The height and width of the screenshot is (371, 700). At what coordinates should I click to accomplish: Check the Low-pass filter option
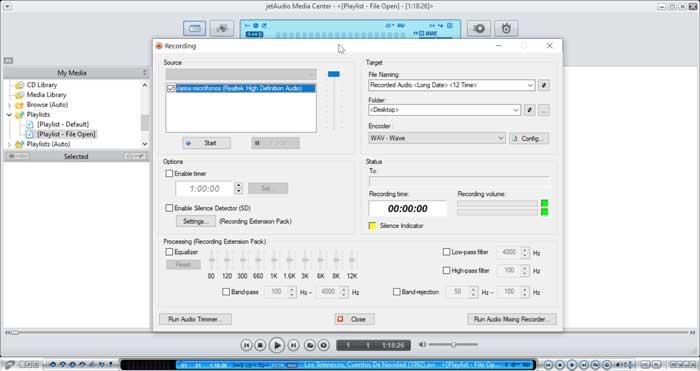pyautogui.click(x=446, y=252)
